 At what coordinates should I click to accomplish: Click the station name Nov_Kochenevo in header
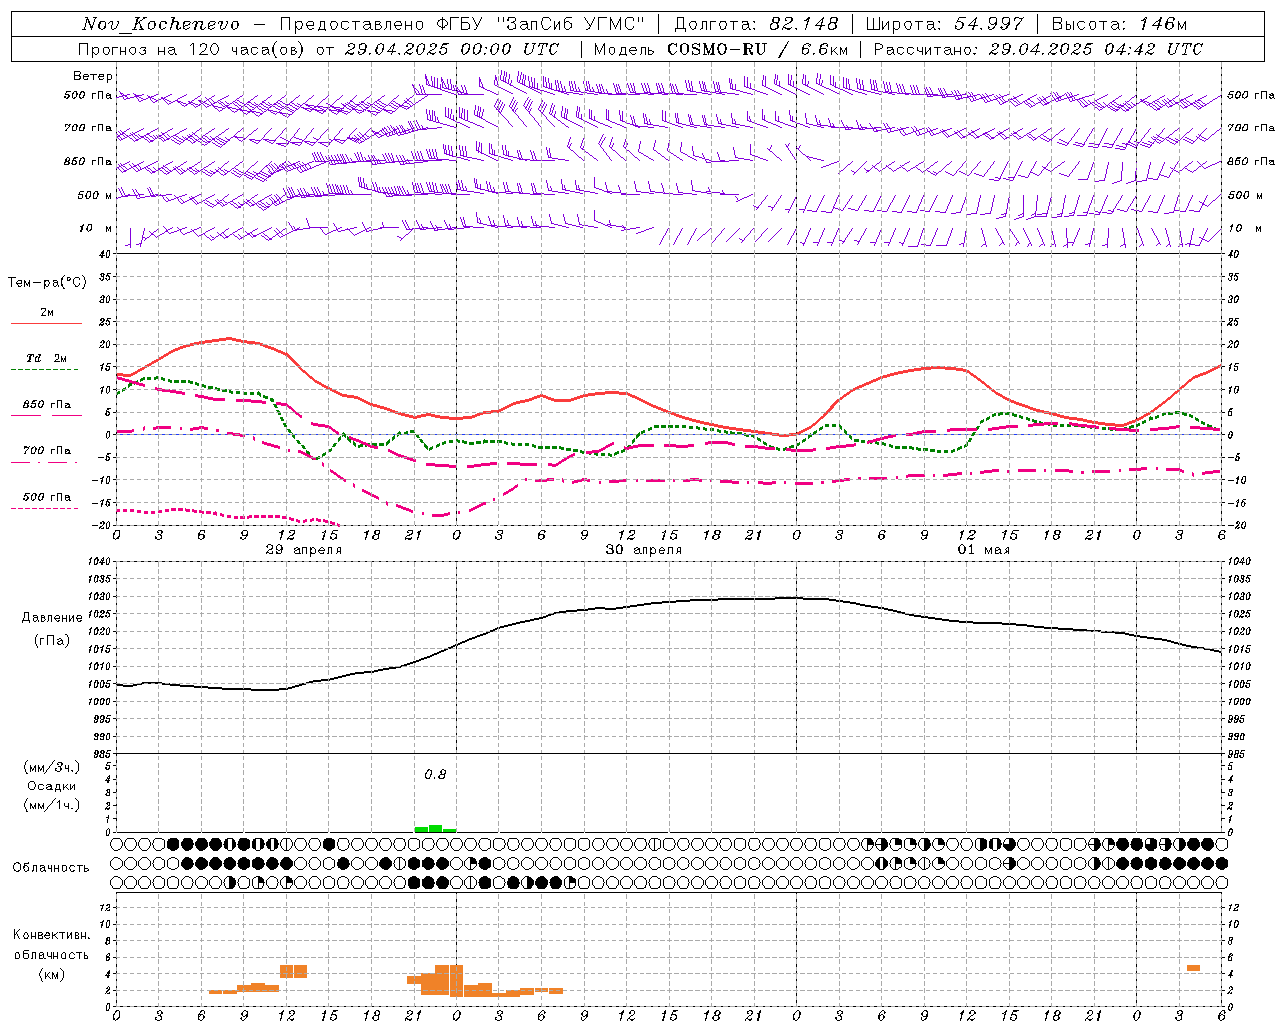tap(161, 24)
